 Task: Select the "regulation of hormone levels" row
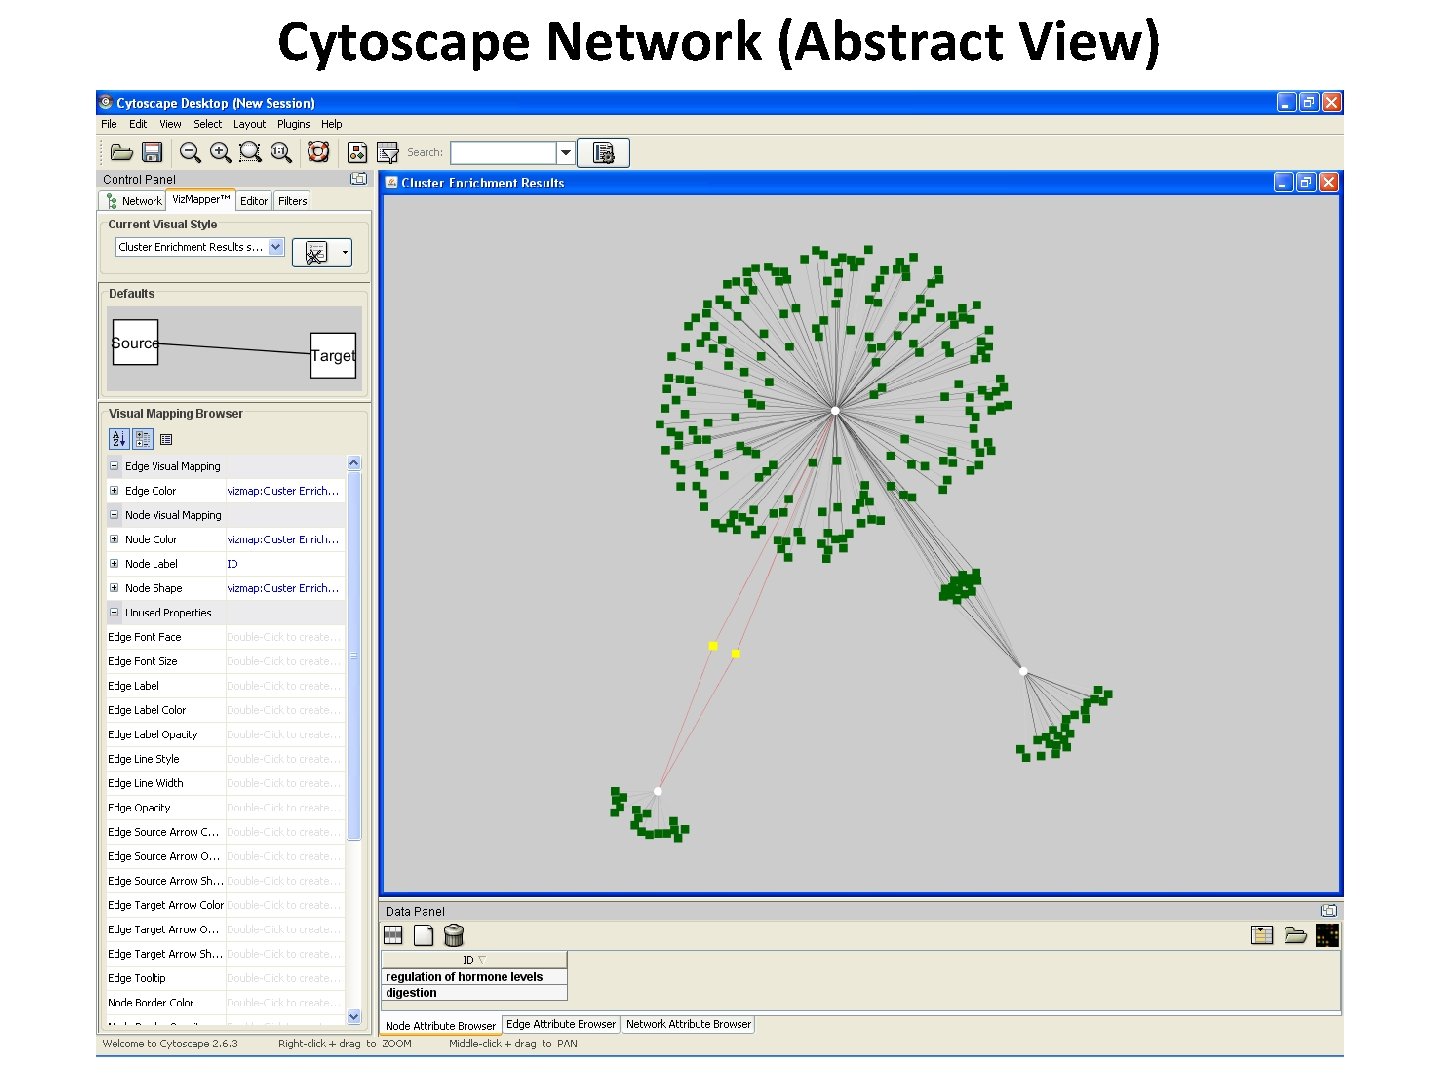click(474, 977)
